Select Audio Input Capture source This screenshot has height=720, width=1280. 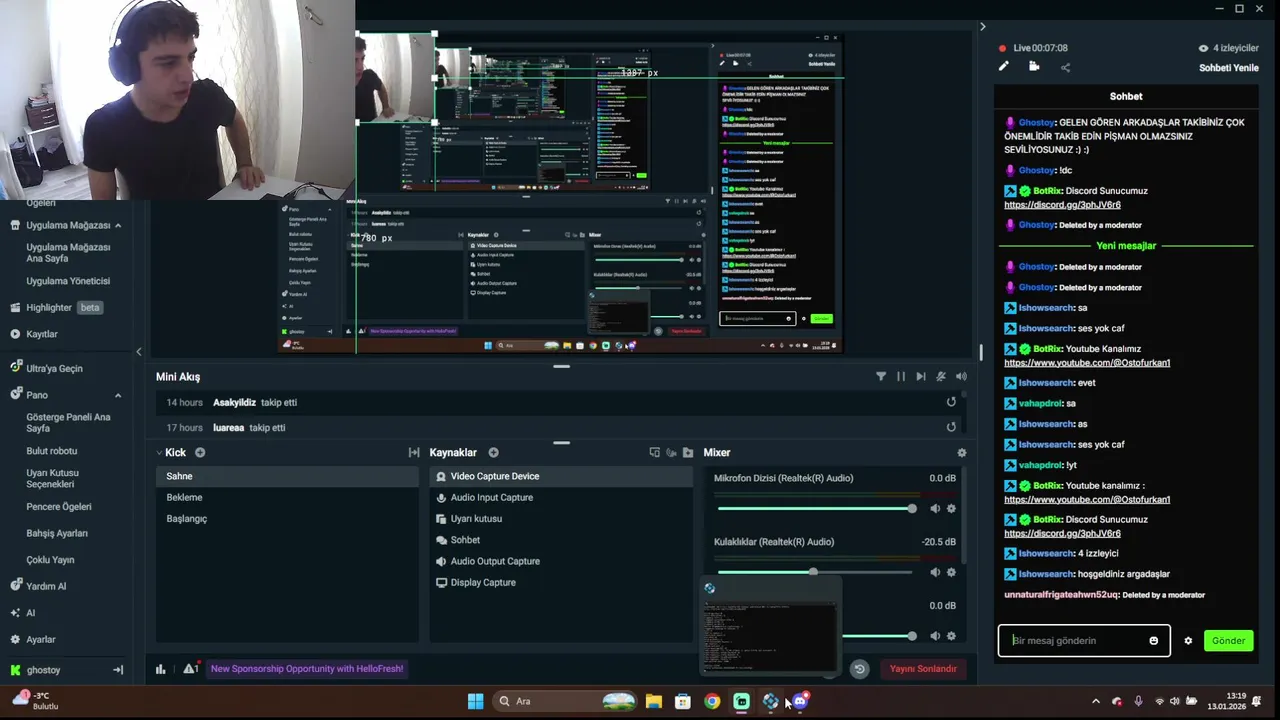point(561,497)
